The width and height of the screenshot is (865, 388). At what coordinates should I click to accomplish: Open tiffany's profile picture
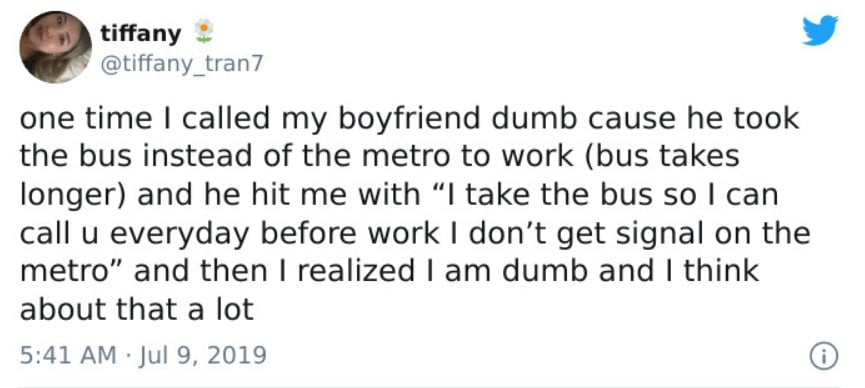(56, 47)
